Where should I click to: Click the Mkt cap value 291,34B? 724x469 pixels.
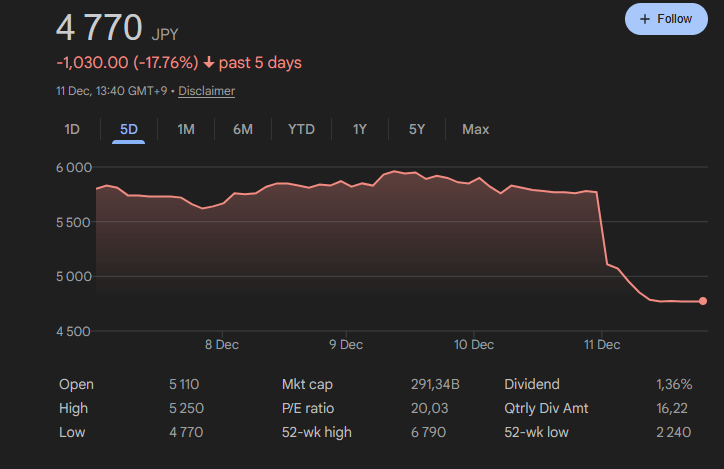435,384
